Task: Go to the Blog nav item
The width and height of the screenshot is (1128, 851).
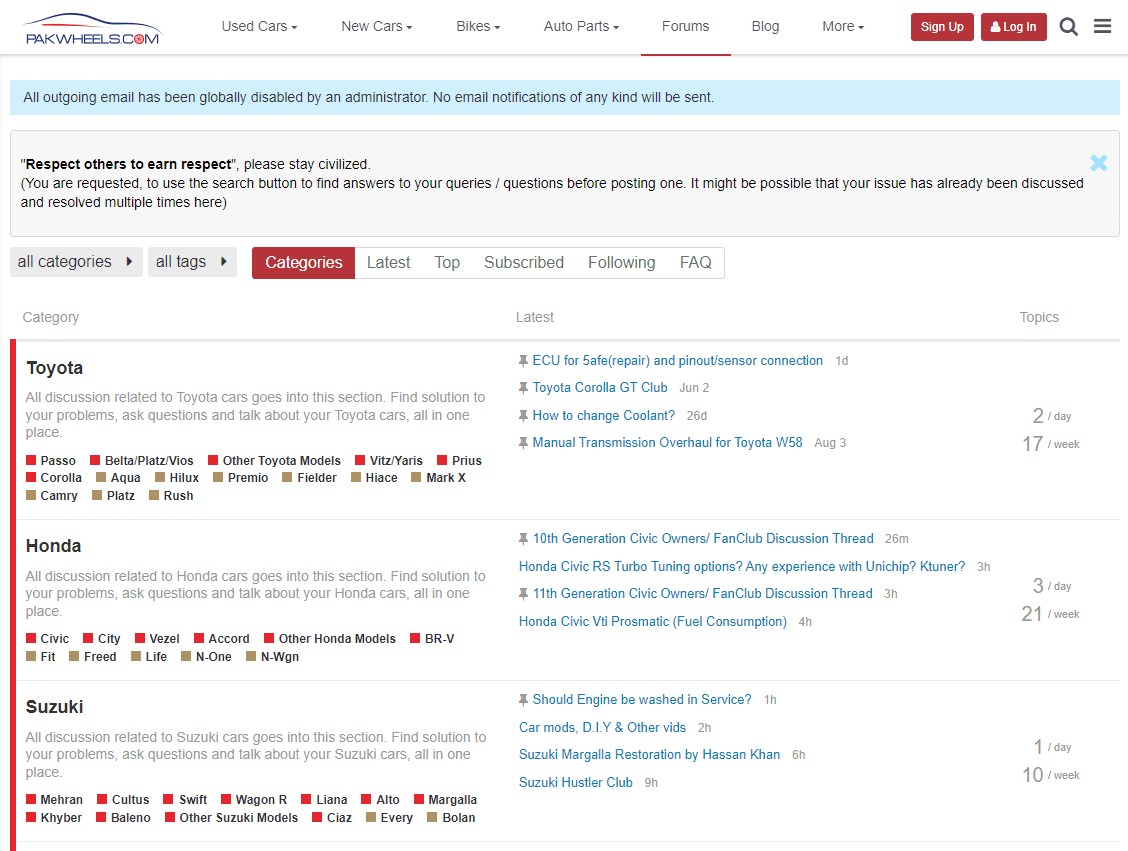Action: 765,27
